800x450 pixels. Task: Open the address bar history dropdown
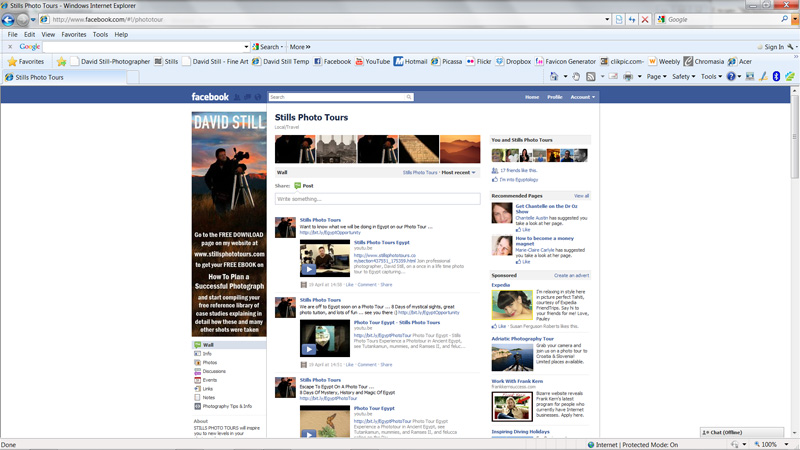pyautogui.click(x=607, y=19)
